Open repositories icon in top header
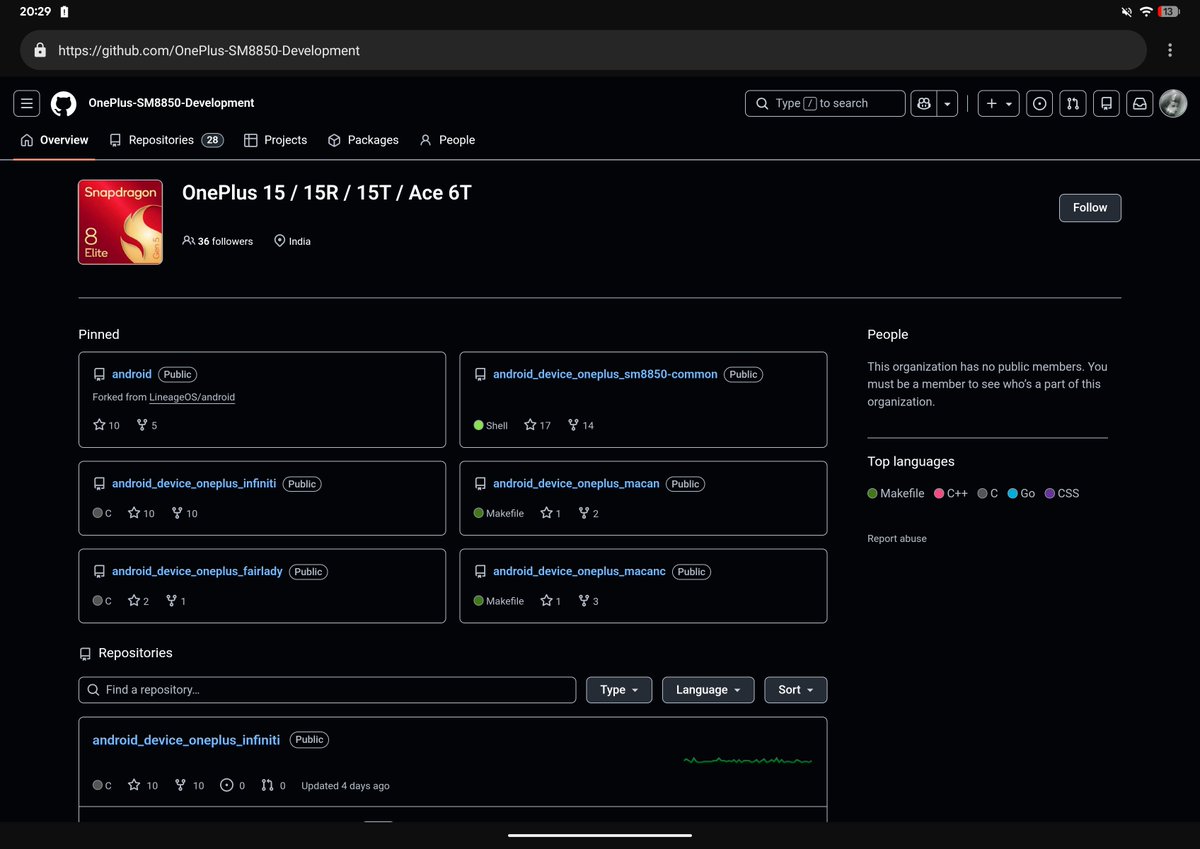This screenshot has height=849, width=1200. (1106, 103)
